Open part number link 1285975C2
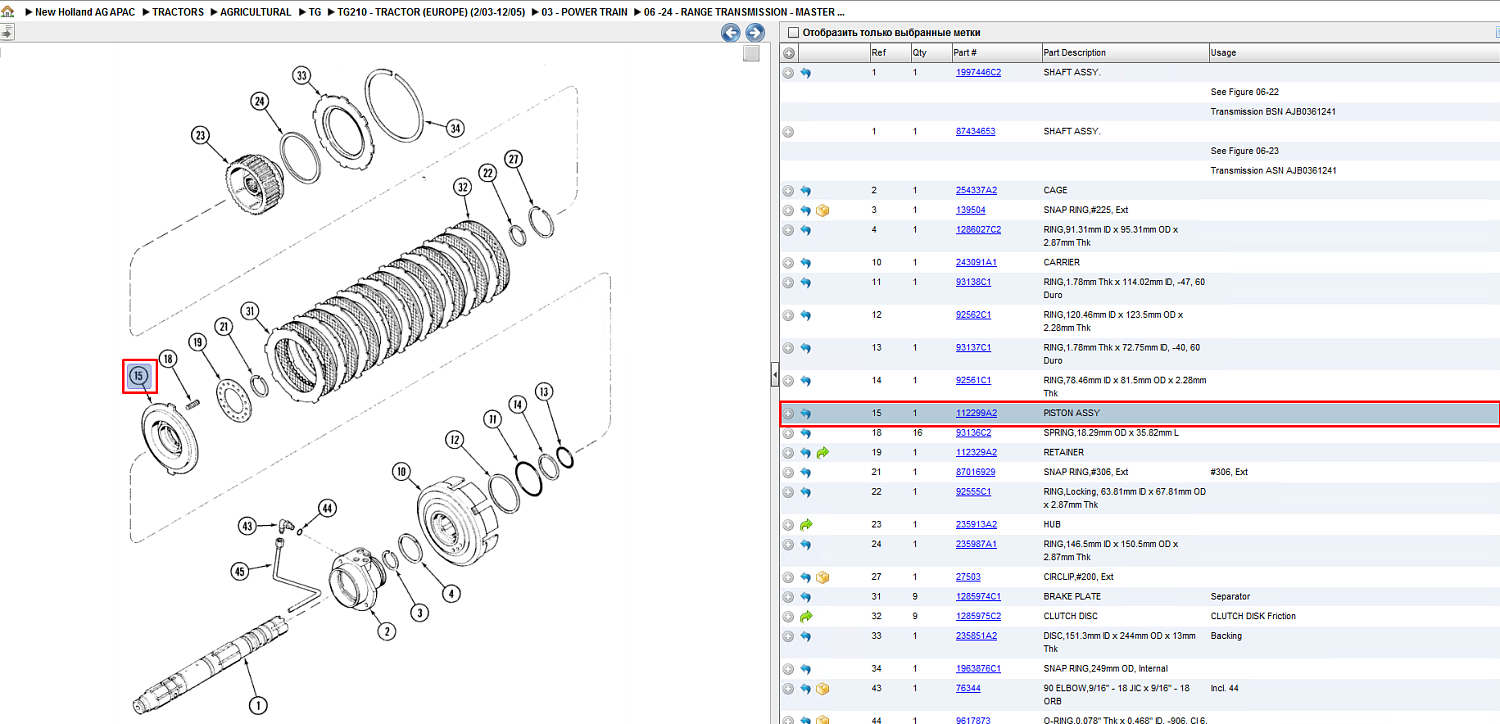The width and height of the screenshot is (1500, 724). tap(978, 616)
